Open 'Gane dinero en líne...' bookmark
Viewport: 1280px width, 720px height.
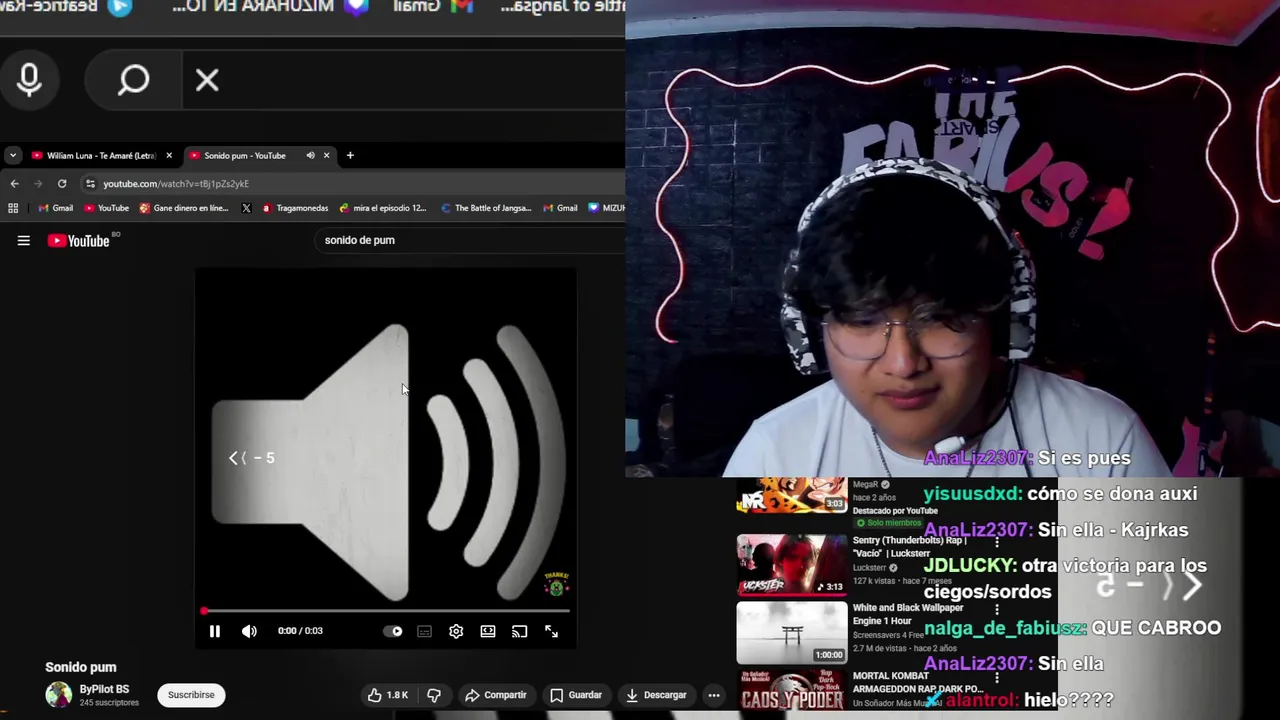pos(184,208)
